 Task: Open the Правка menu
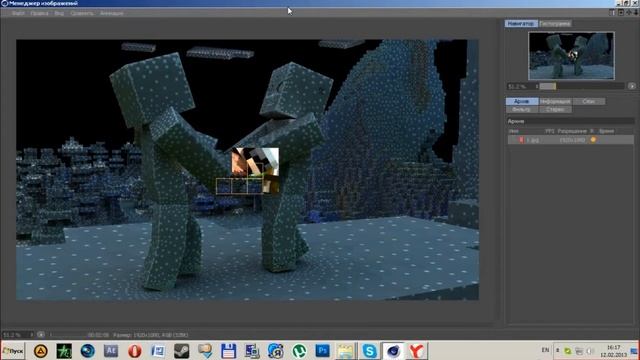[39, 13]
